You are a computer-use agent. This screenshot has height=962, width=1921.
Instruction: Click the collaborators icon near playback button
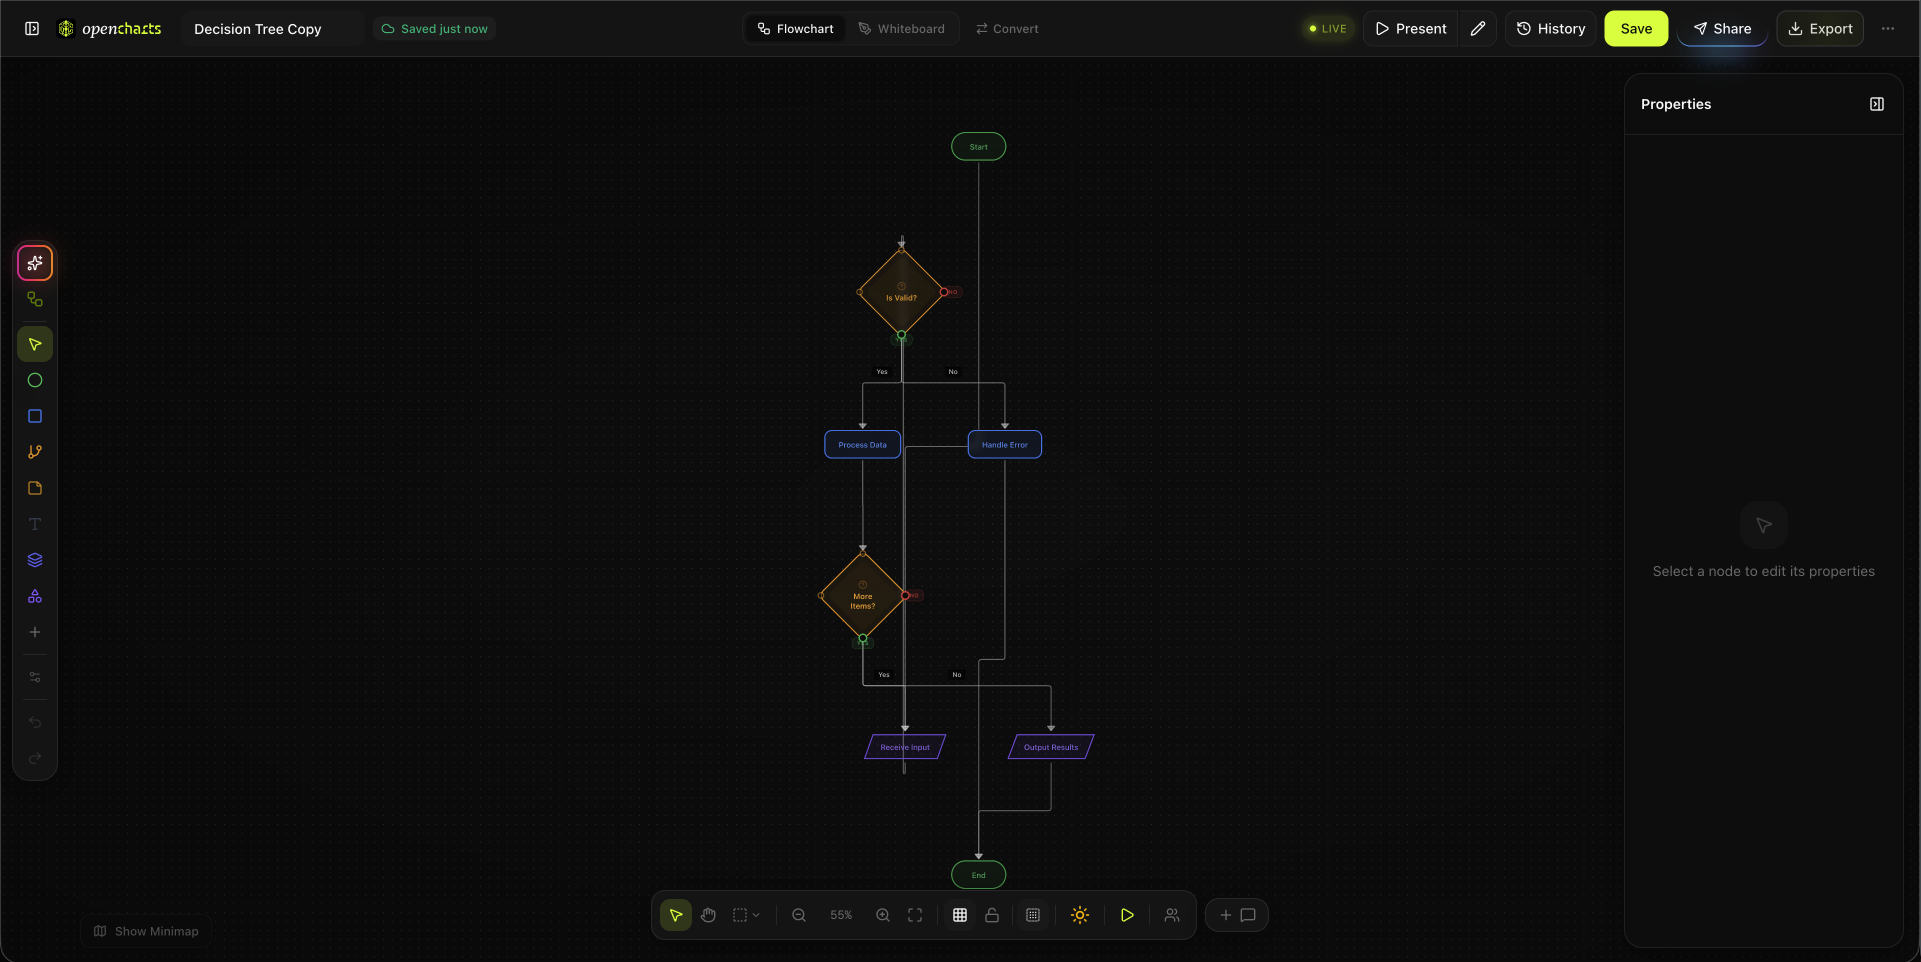pos(1172,915)
